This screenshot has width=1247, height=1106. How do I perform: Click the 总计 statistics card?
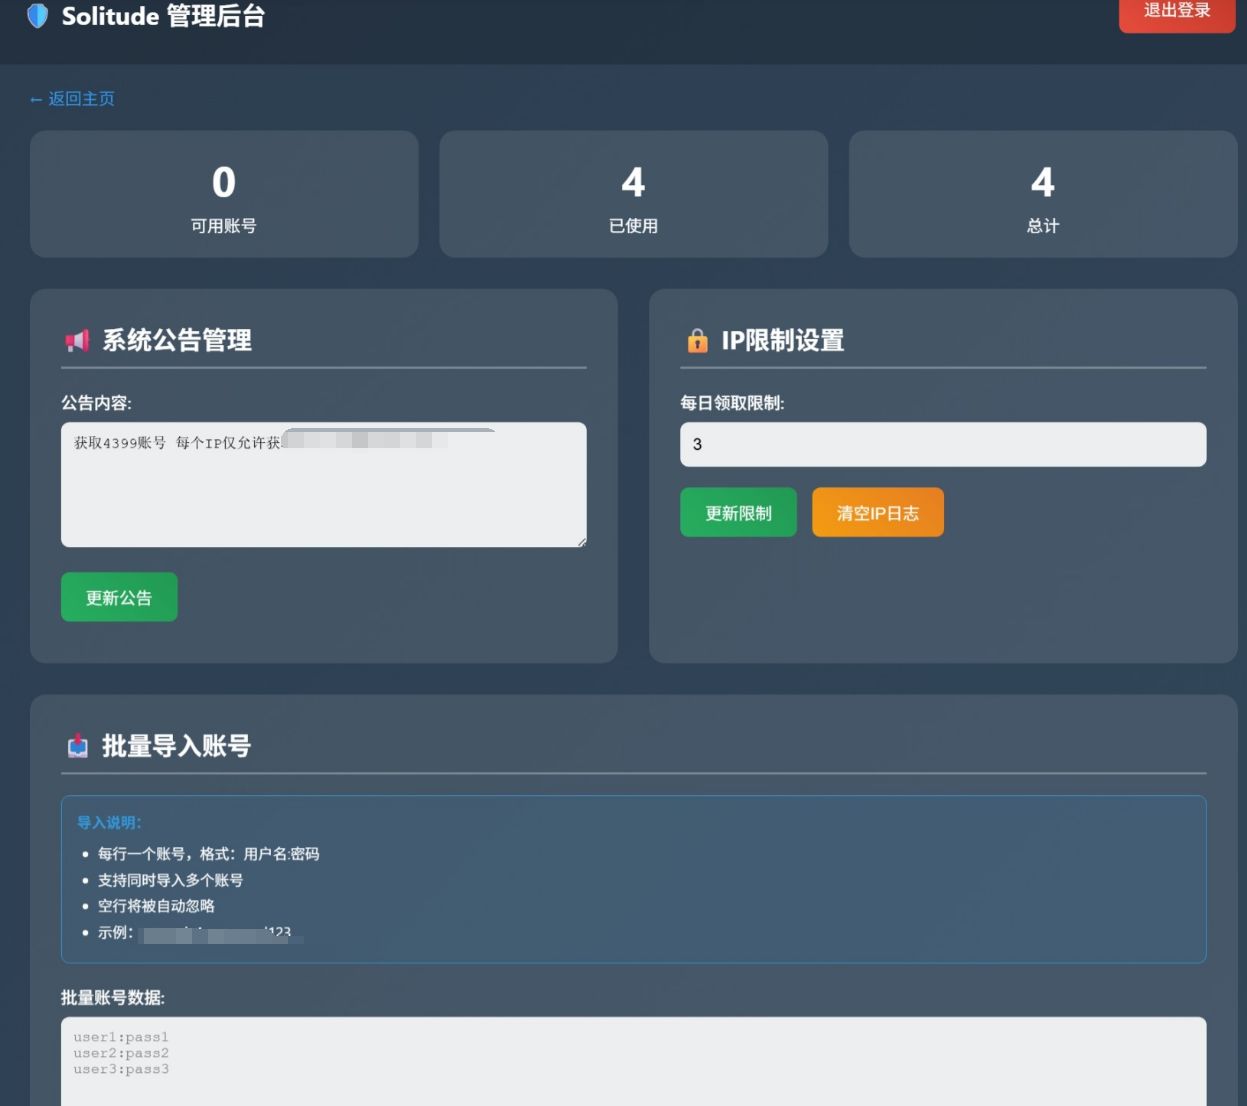[1042, 194]
